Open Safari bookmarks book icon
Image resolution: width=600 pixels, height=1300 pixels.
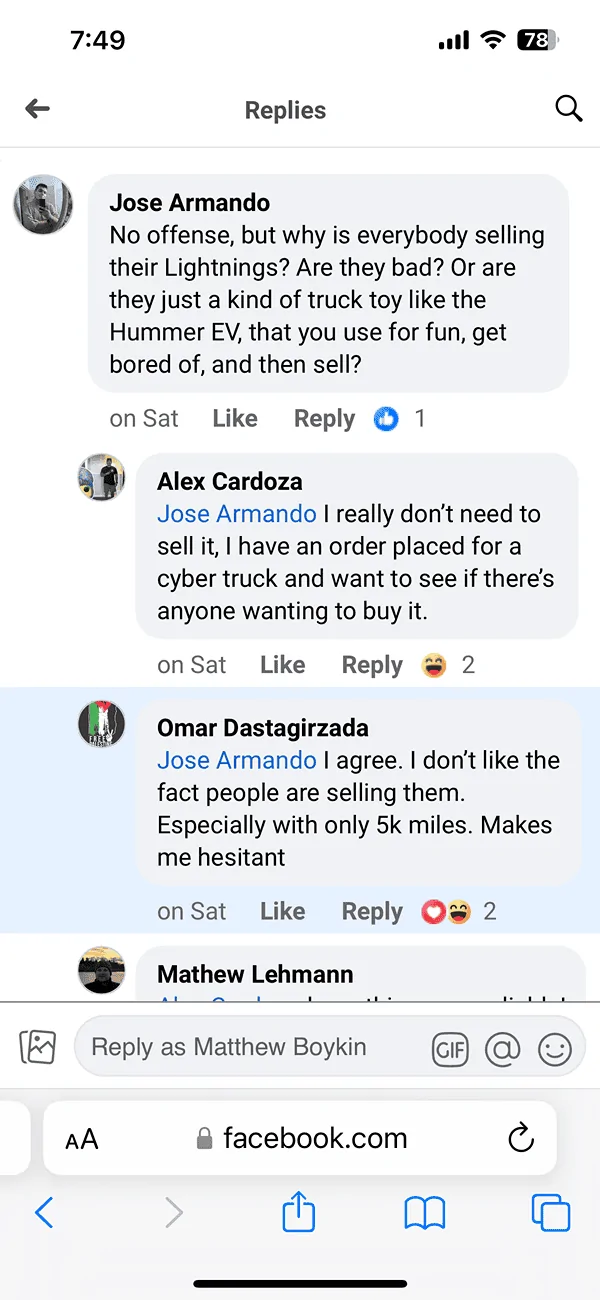(424, 1213)
